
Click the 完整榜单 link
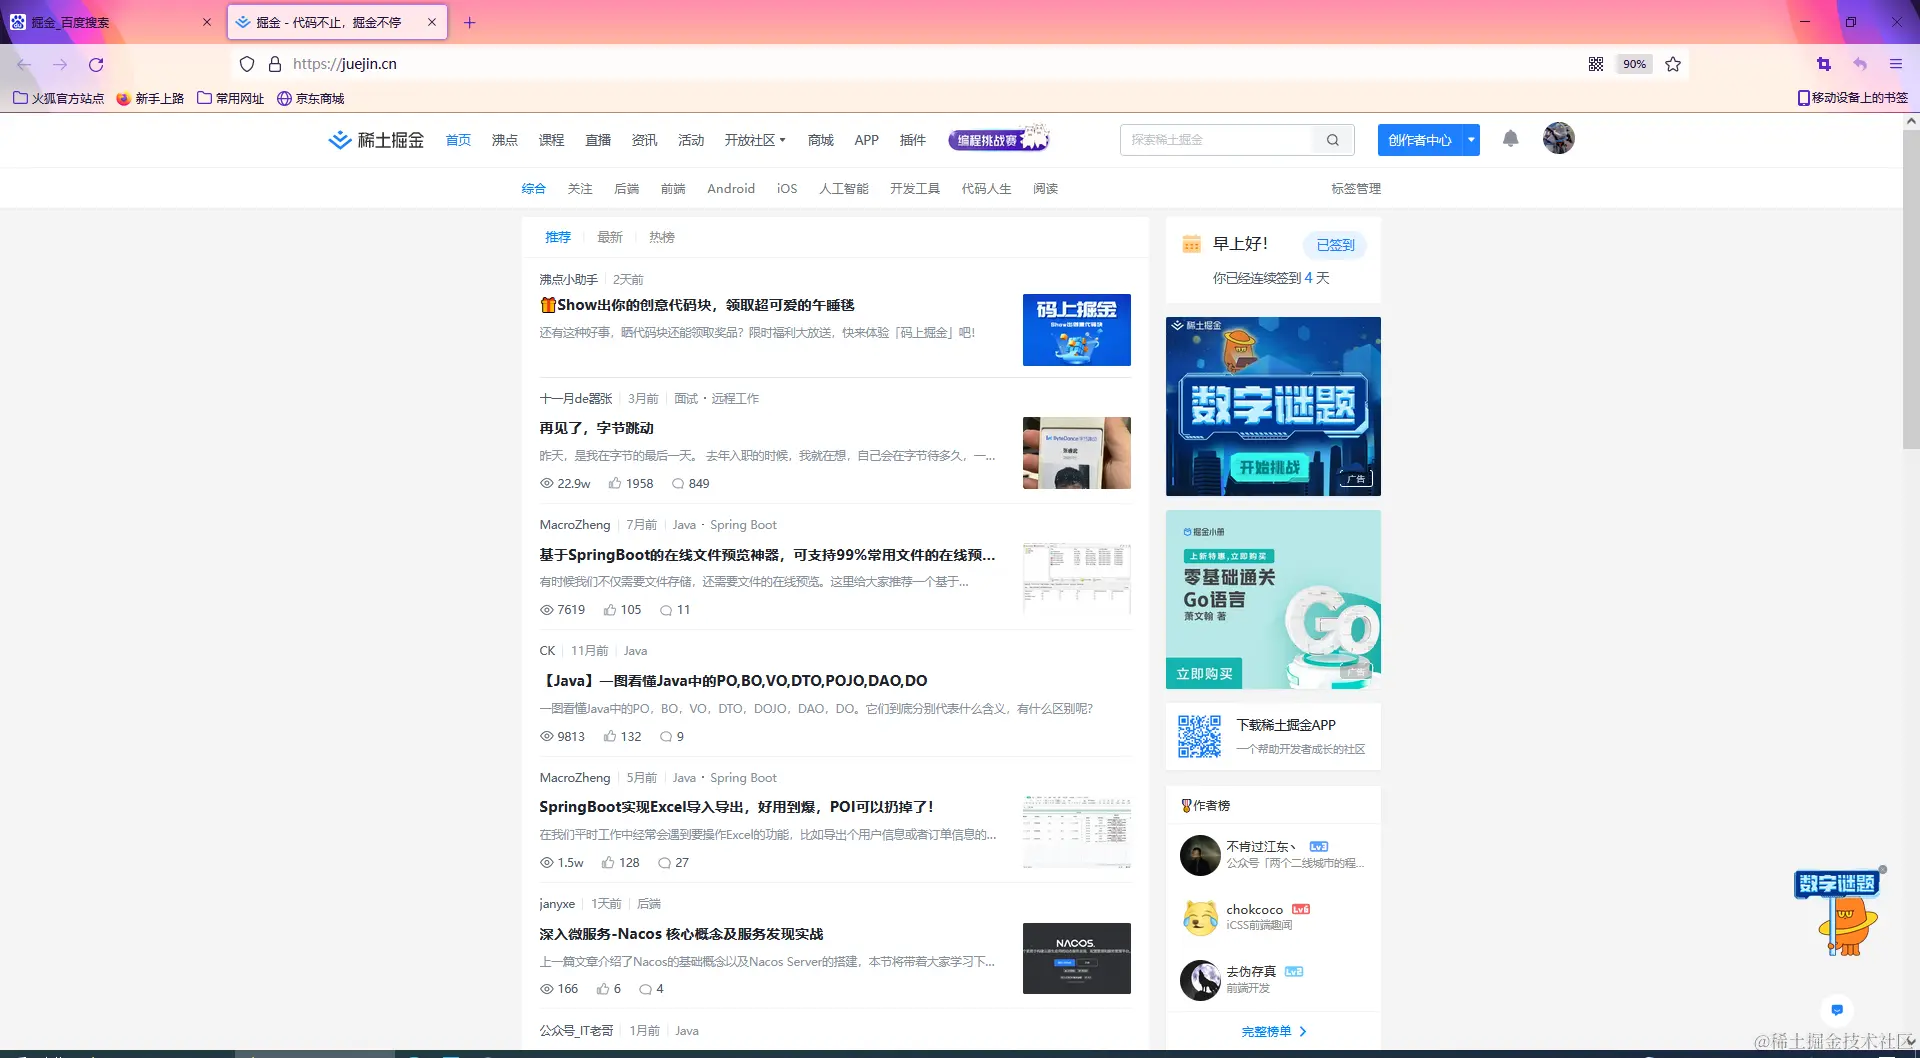1272,1031
